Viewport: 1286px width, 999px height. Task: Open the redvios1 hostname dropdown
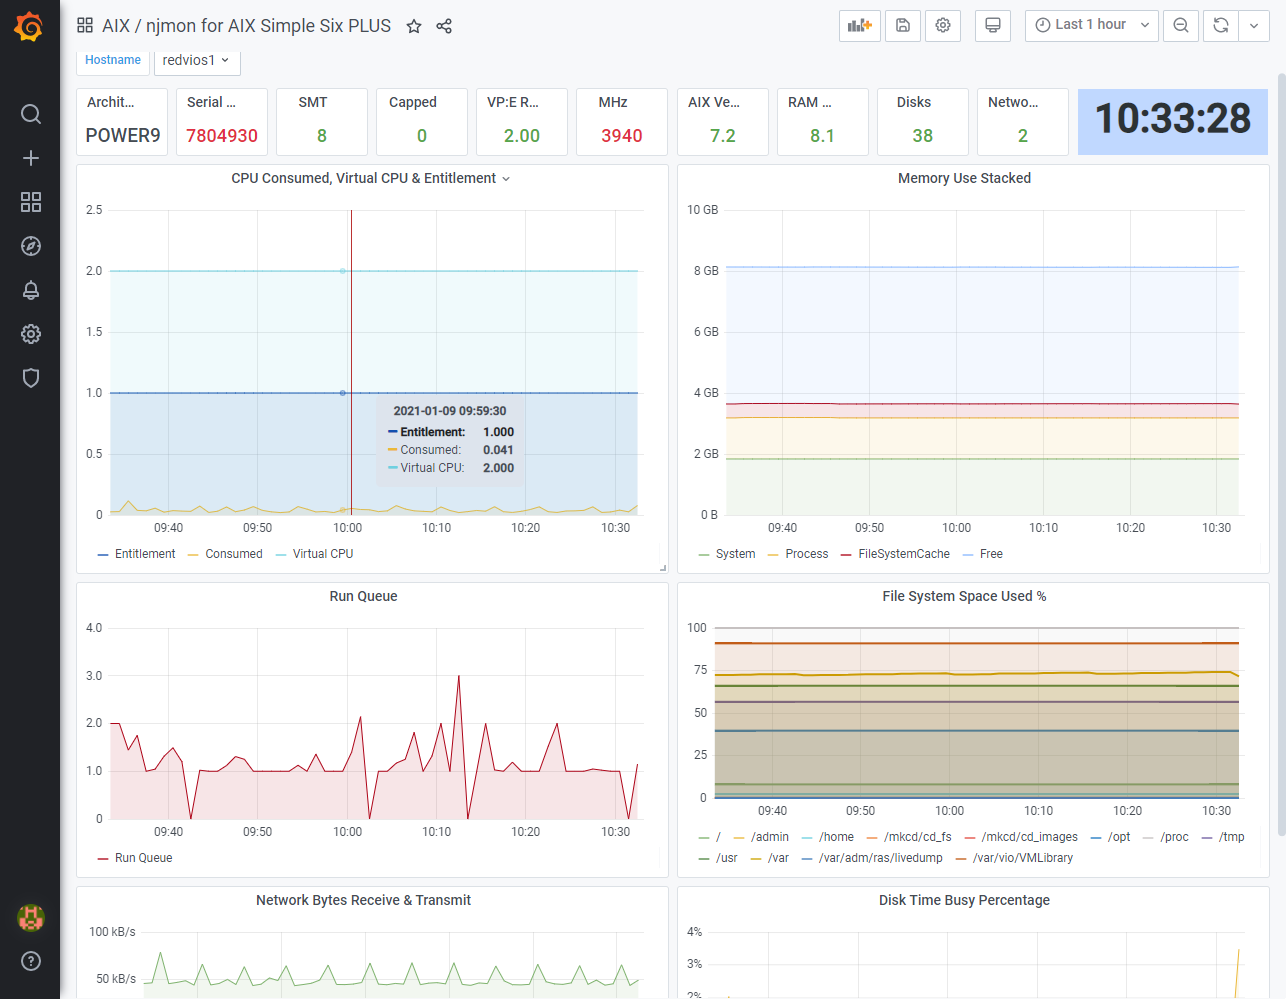point(197,60)
